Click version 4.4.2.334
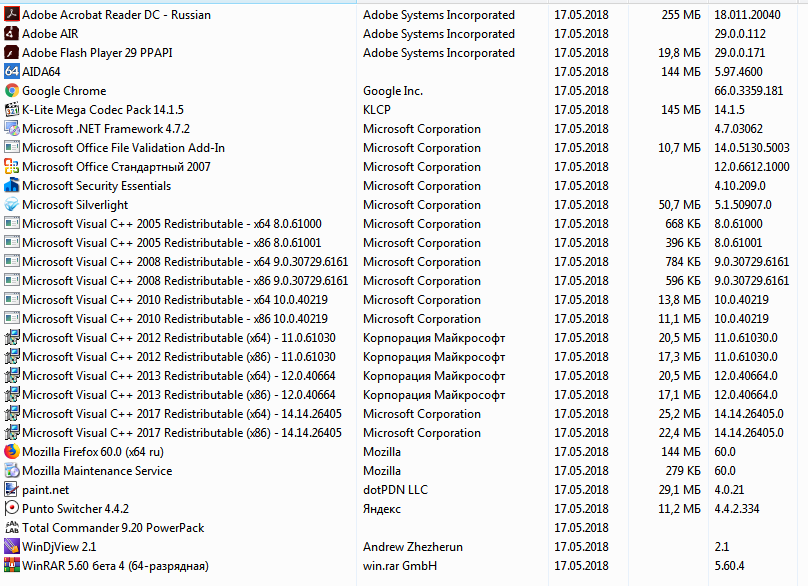 click(736, 509)
